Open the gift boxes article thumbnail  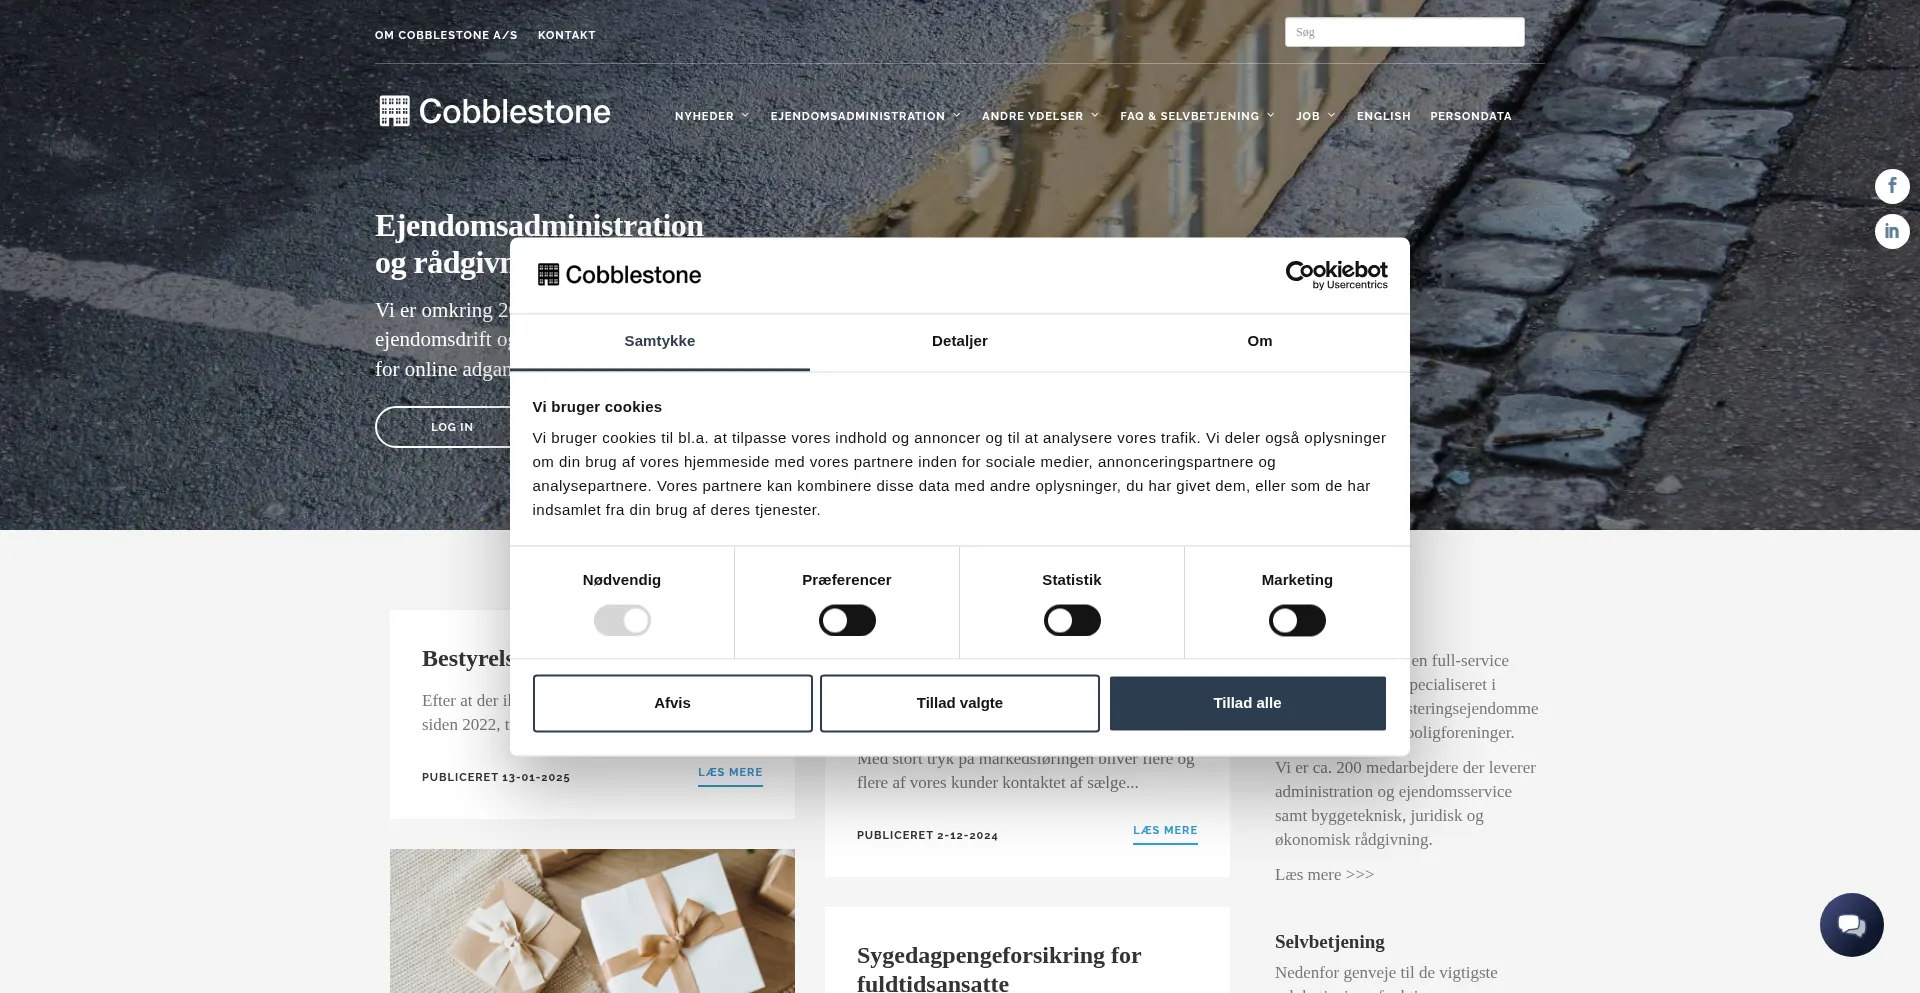click(x=592, y=920)
